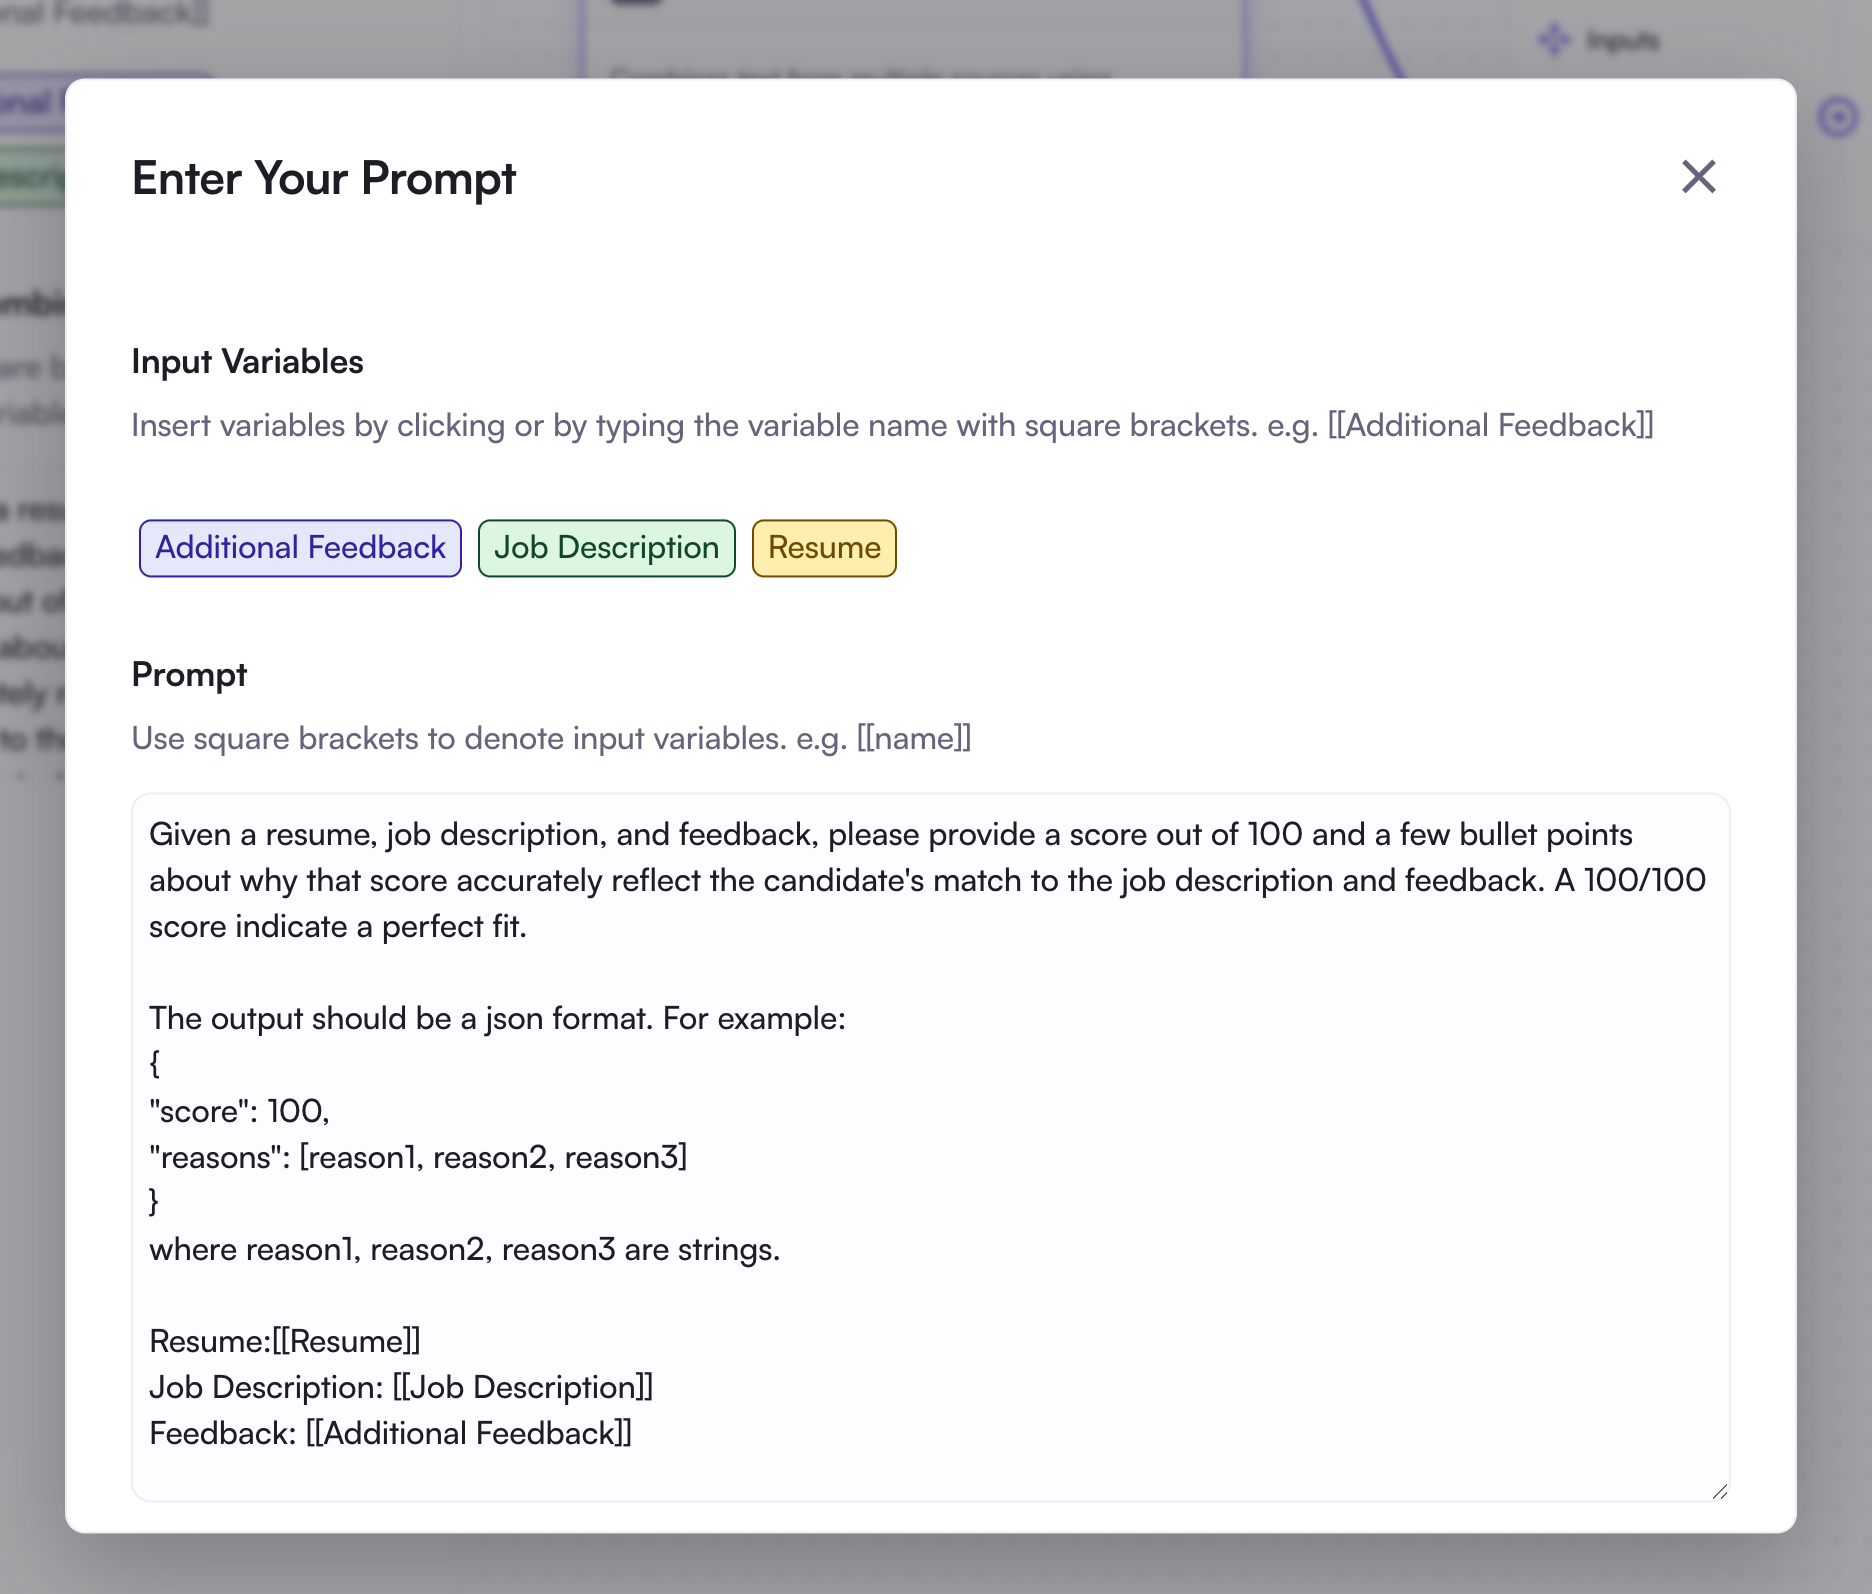
Task: Grab the text area resize handle
Action: click(x=1719, y=1490)
